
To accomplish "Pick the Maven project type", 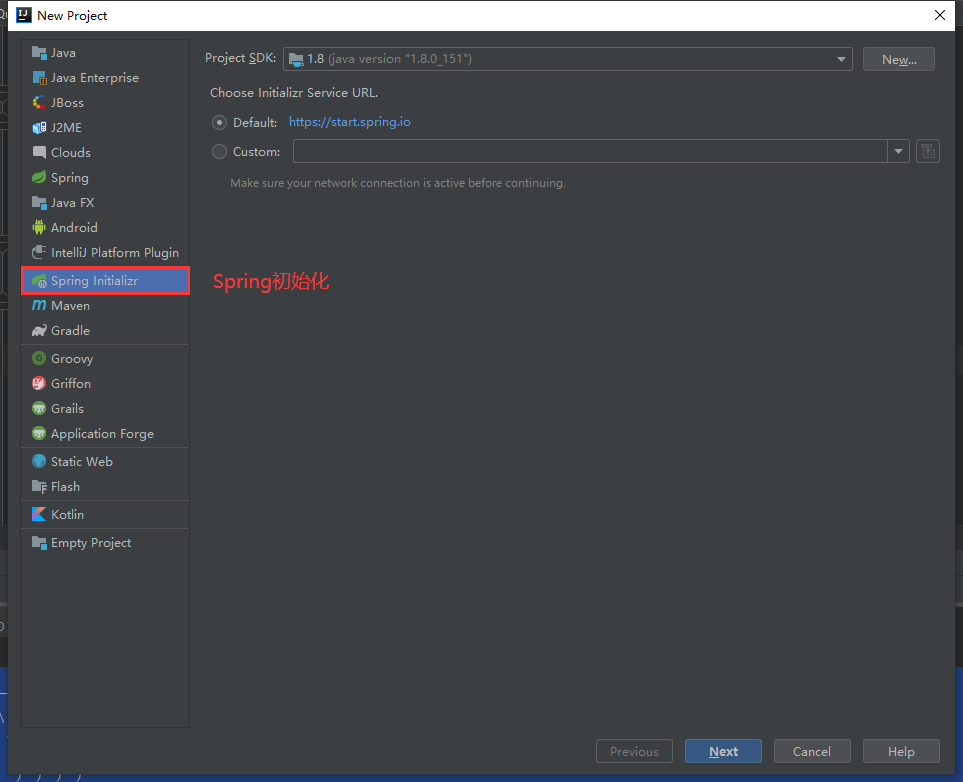I will point(105,305).
